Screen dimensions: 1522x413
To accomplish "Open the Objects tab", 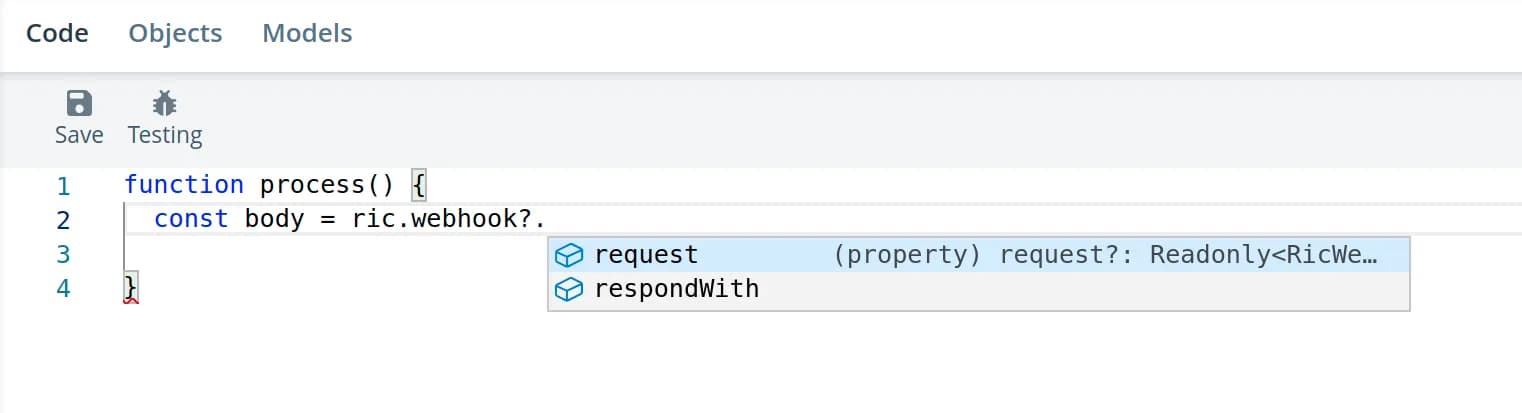I will click(175, 33).
